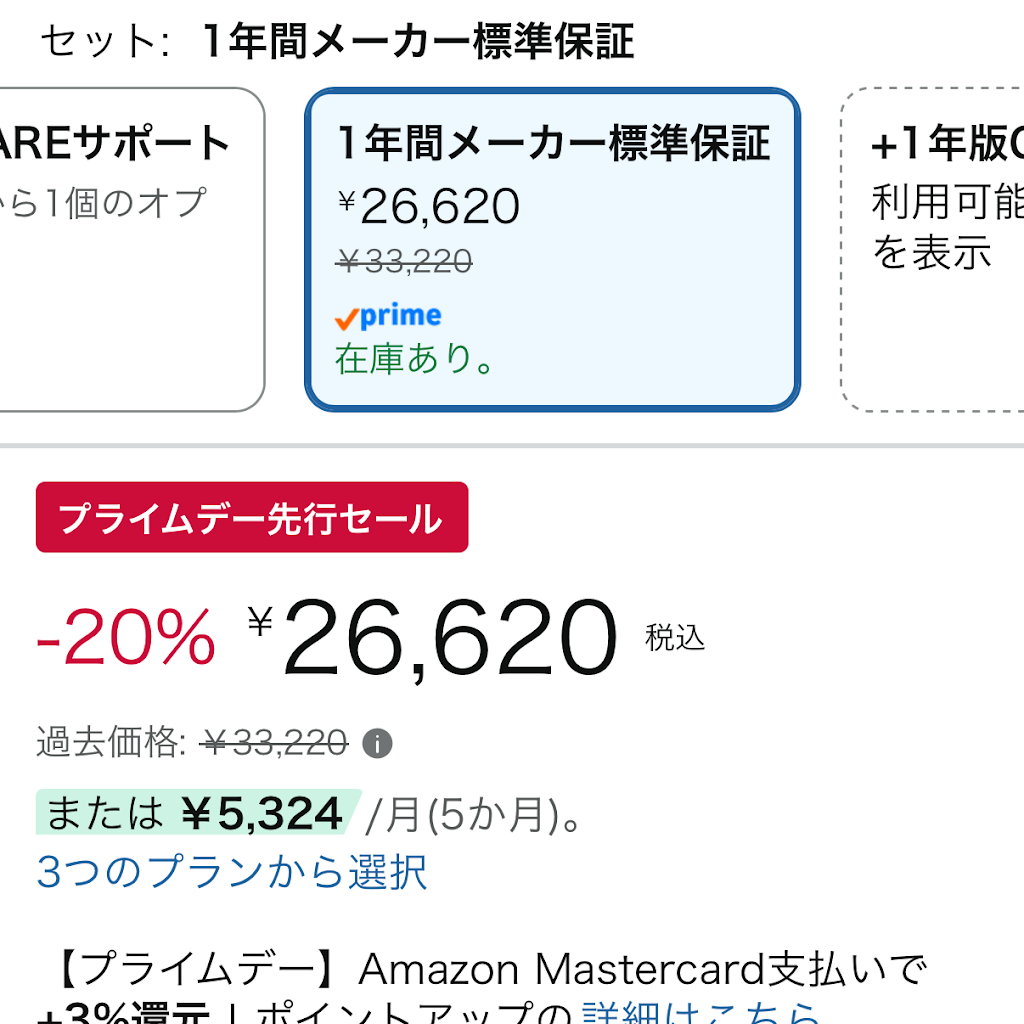The image size is (1024, 1024).
Task: Click the strikethrough ¥33,220 beside 過去価格
Action: tap(276, 743)
